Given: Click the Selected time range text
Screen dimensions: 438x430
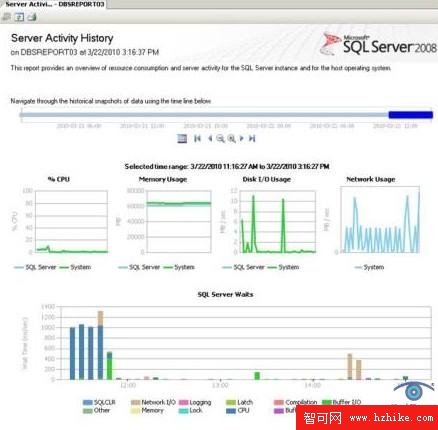Looking at the screenshot, I should [x=227, y=166].
